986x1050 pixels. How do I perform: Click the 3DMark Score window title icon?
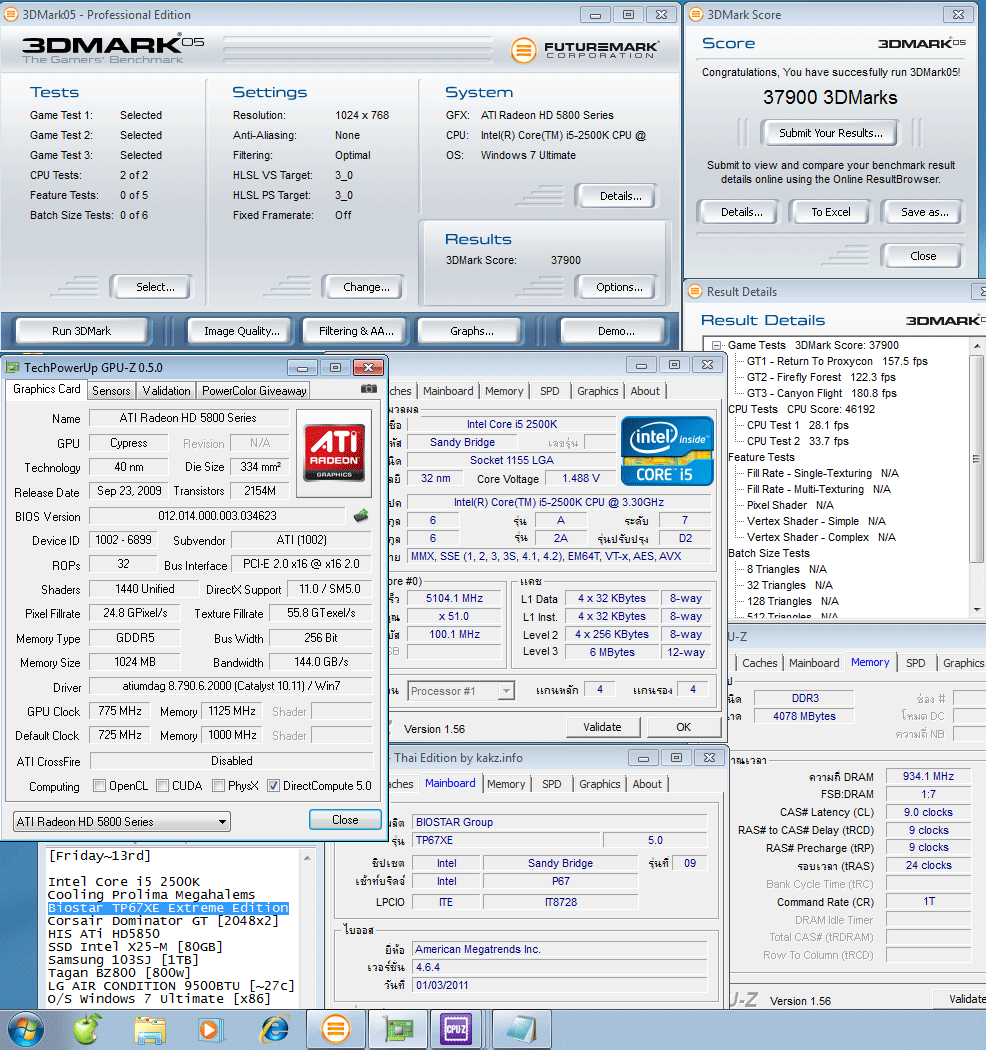click(696, 14)
